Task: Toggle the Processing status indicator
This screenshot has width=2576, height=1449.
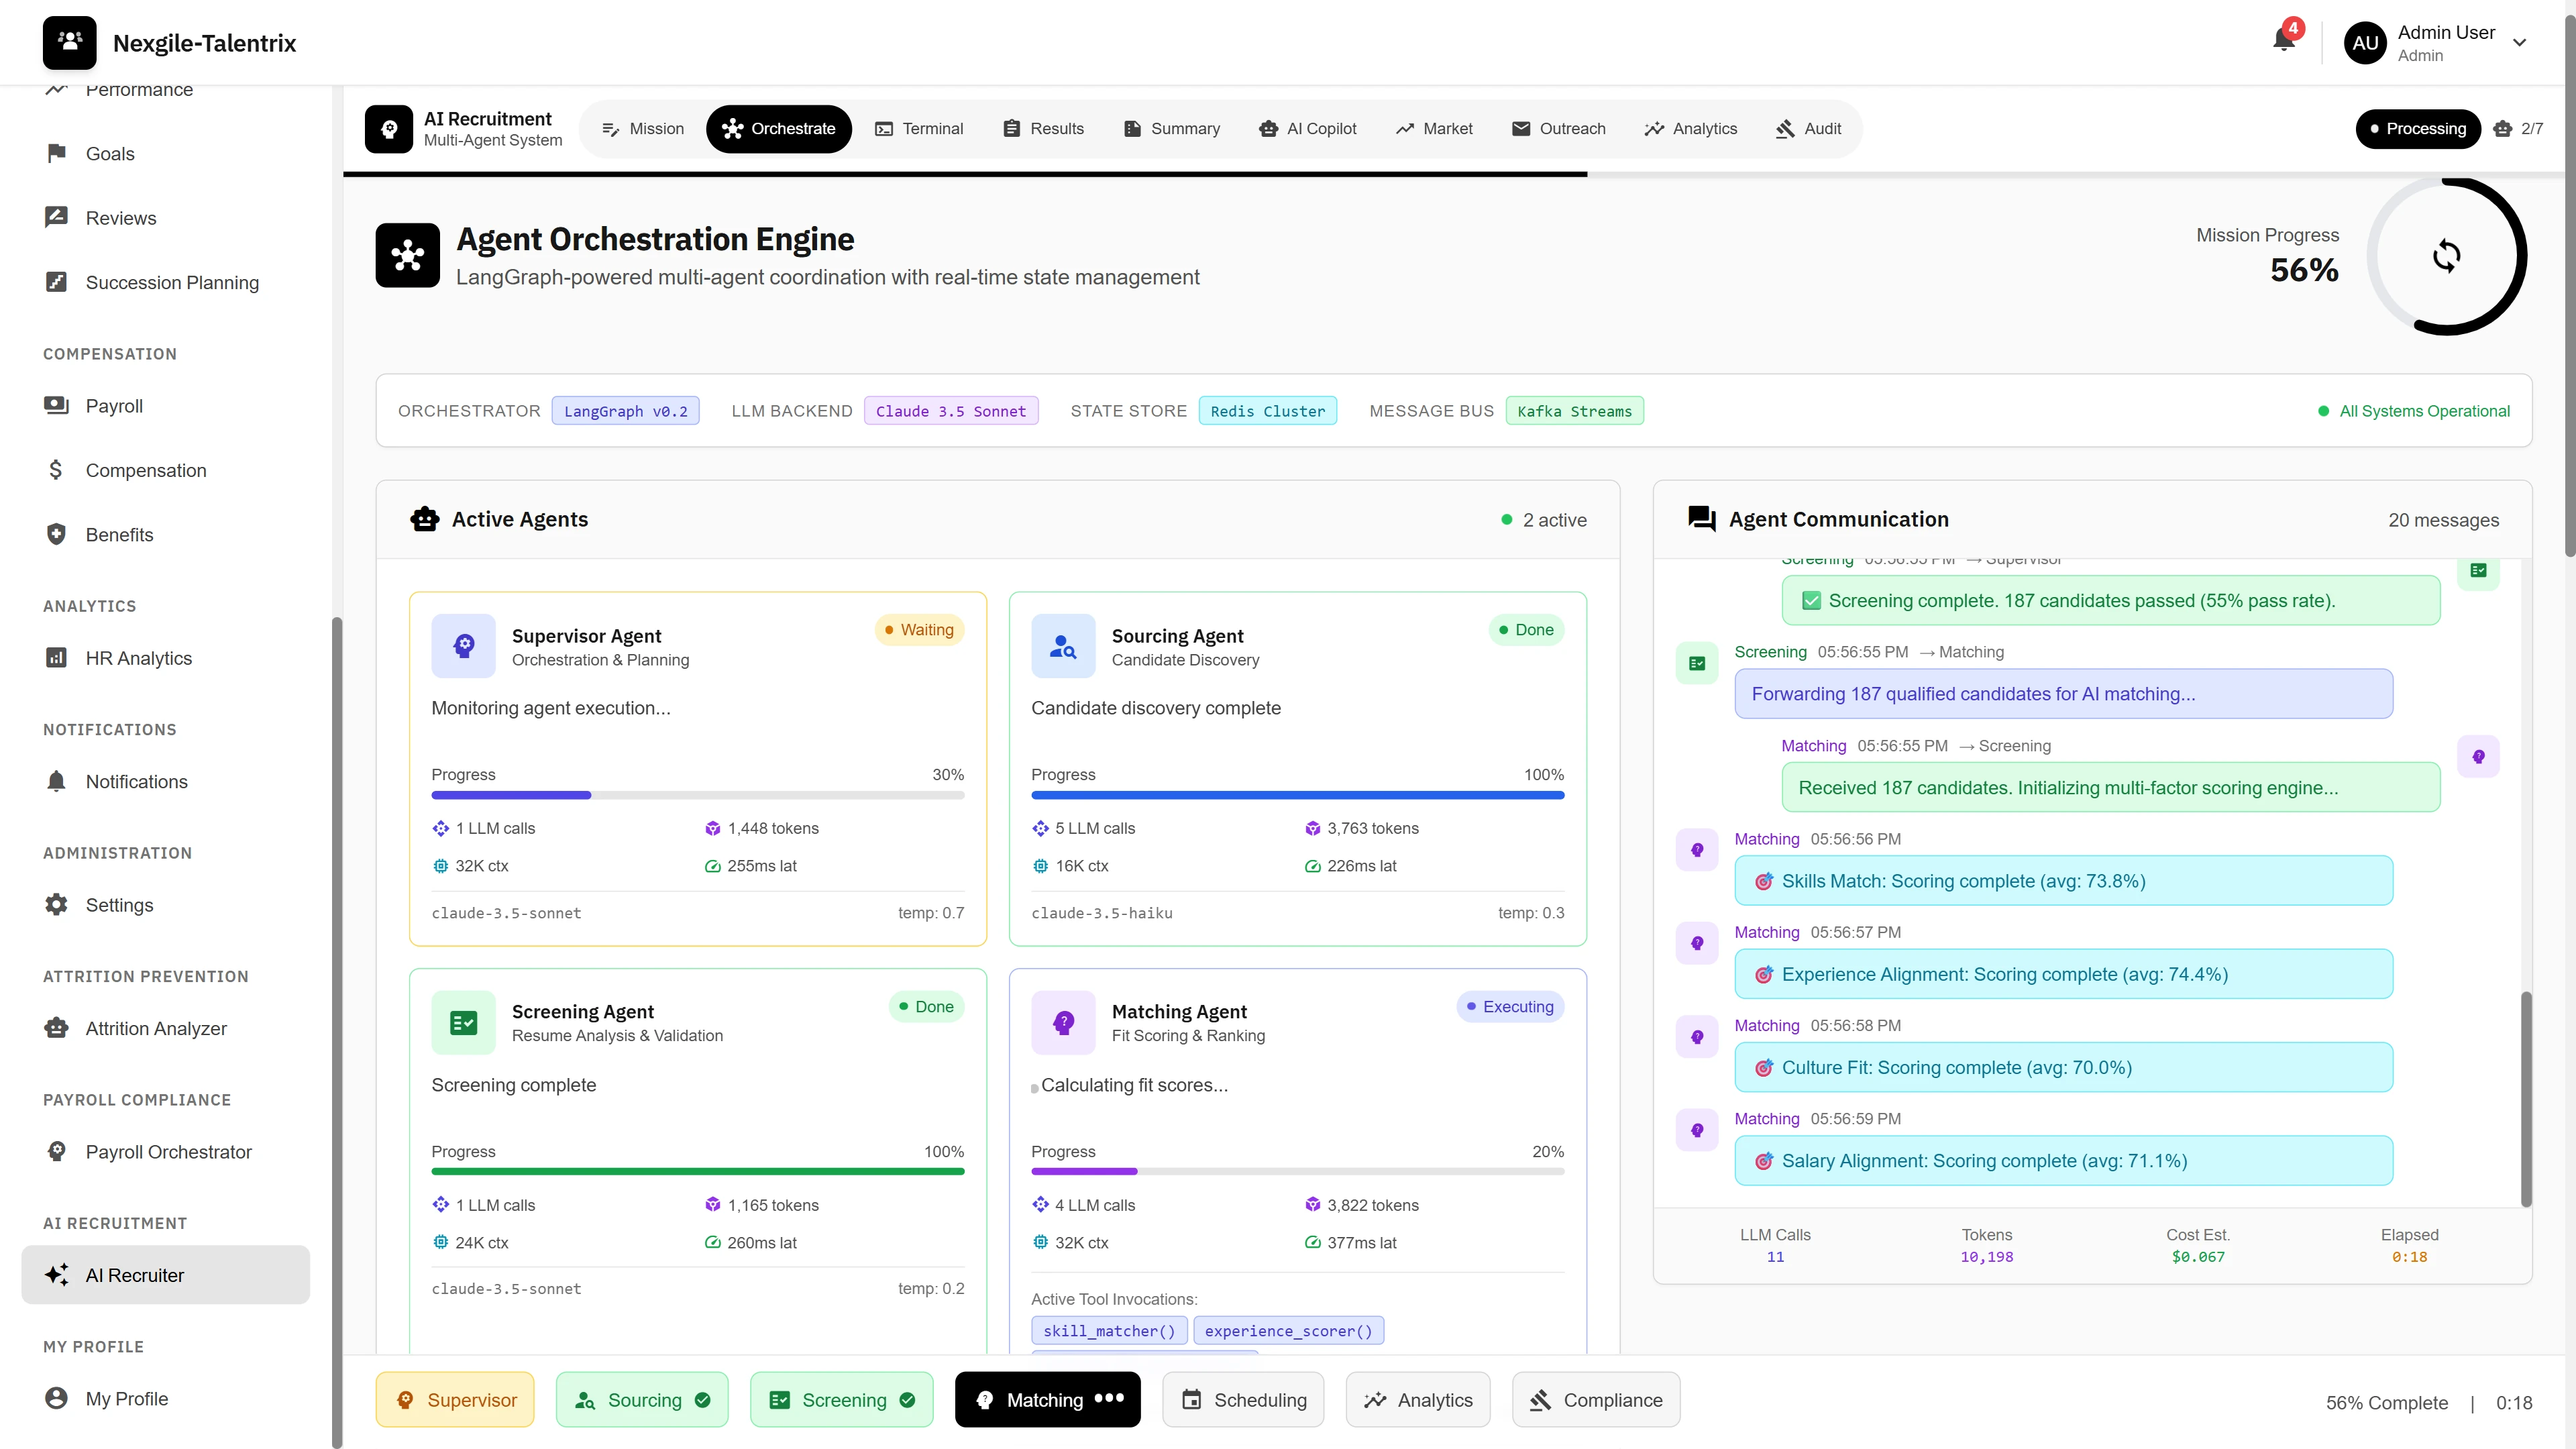Action: 2418,128
